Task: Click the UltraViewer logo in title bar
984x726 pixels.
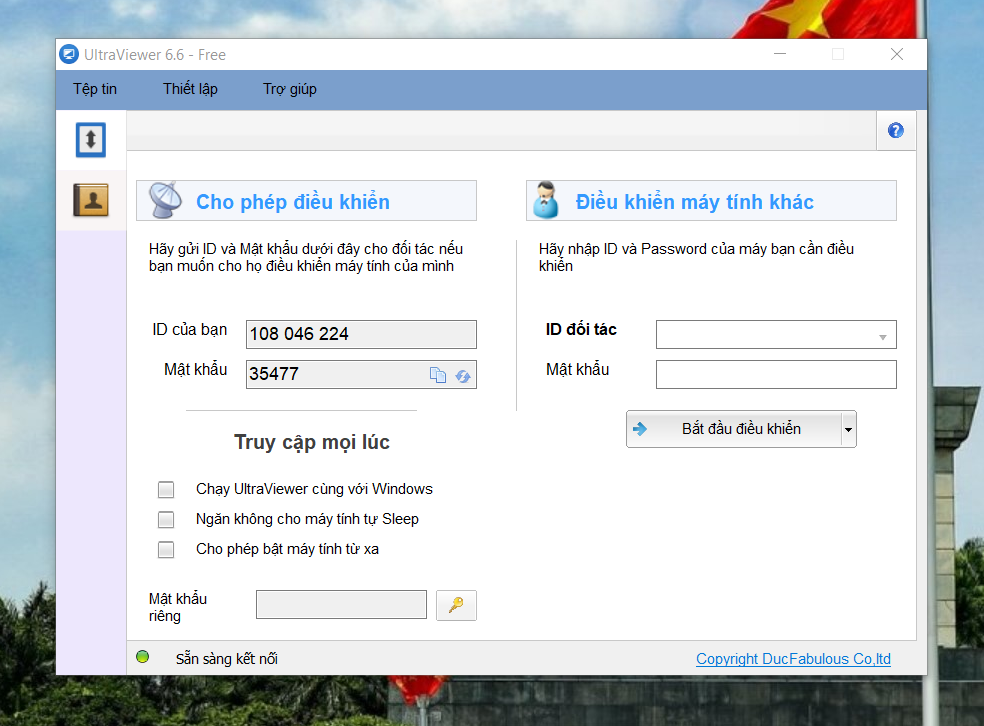Action: 69,55
